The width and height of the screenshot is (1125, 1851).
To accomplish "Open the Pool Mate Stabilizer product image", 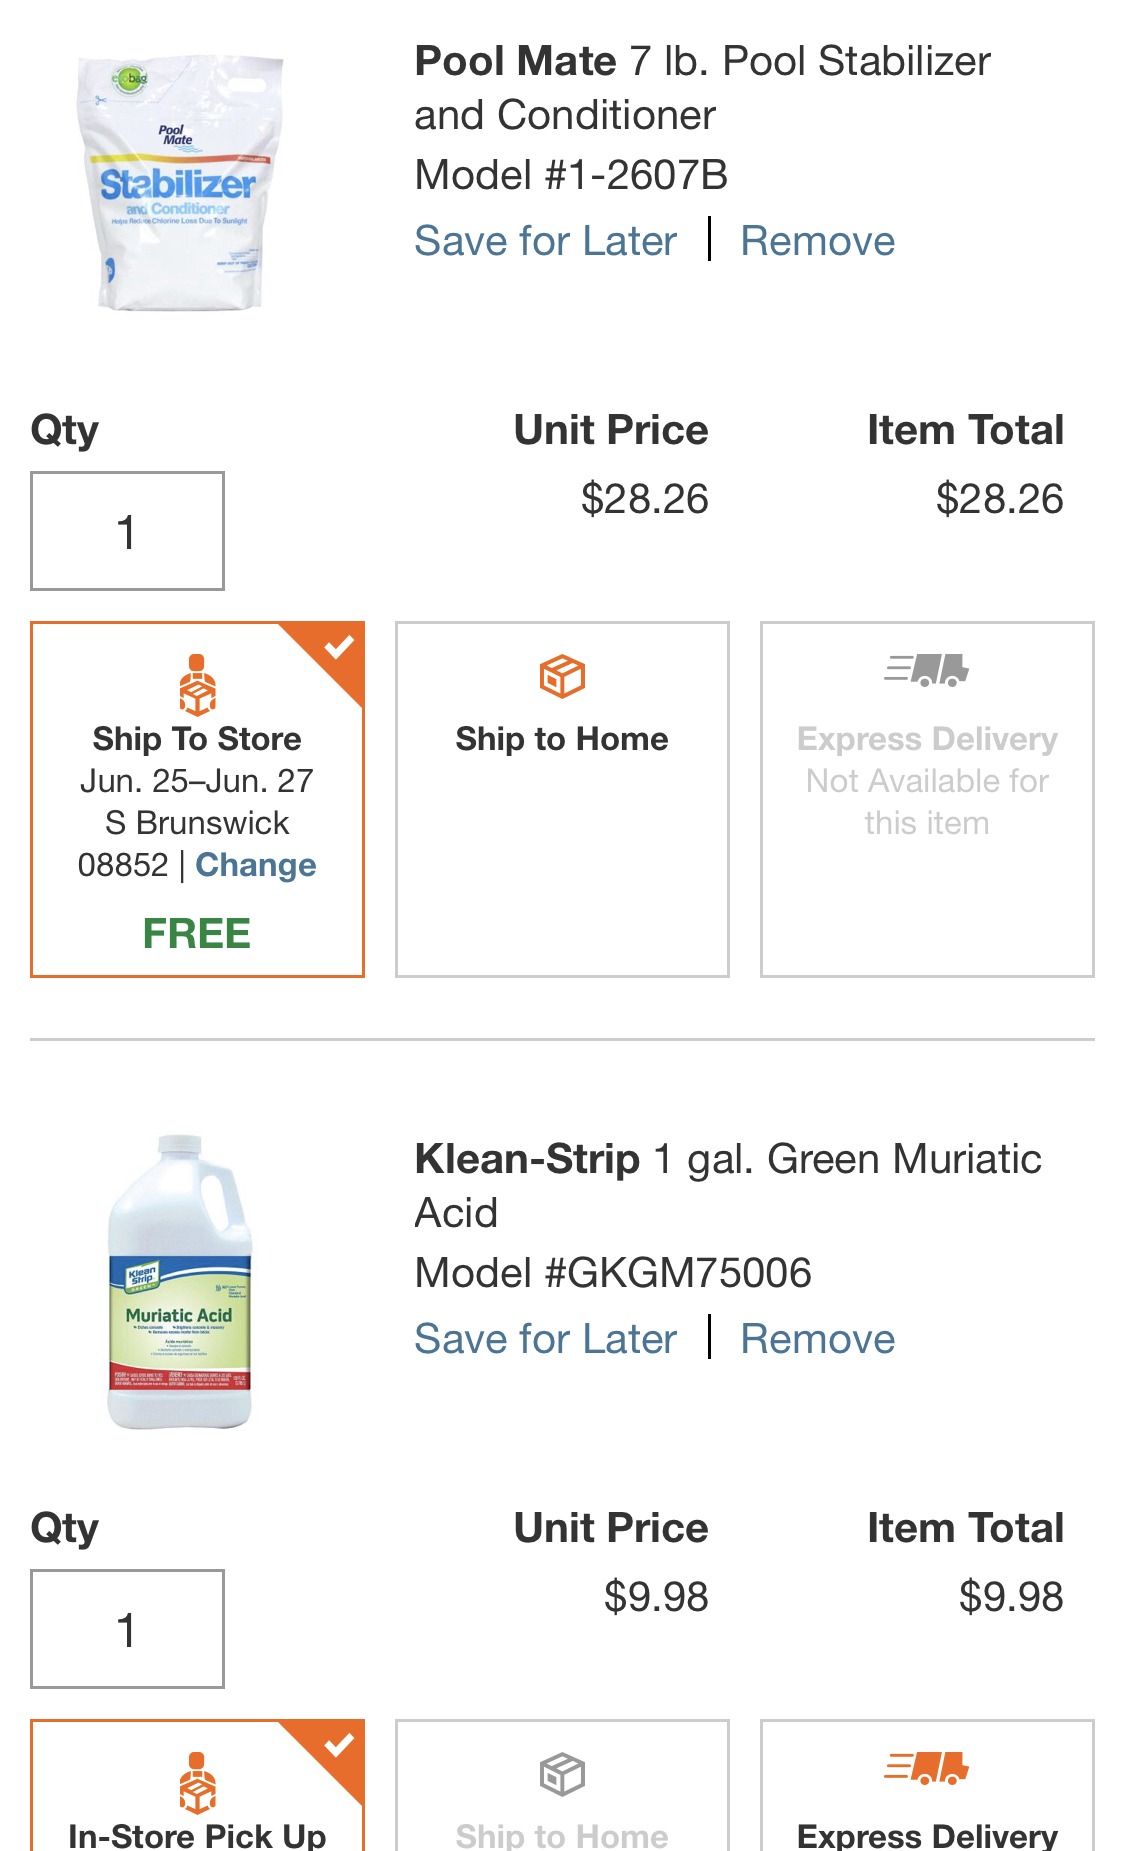I will coord(180,183).
